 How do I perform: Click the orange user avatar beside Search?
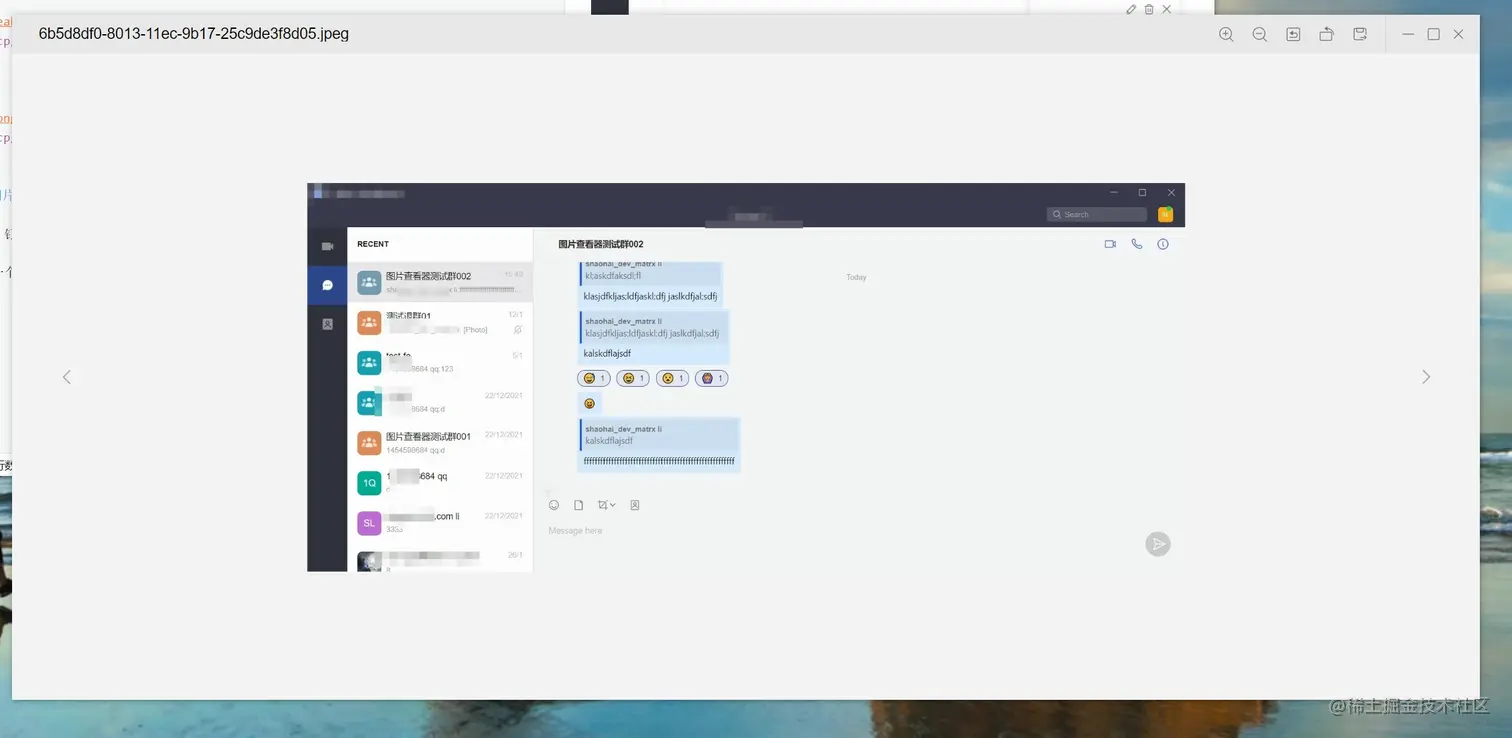click(x=1165, y=214)
